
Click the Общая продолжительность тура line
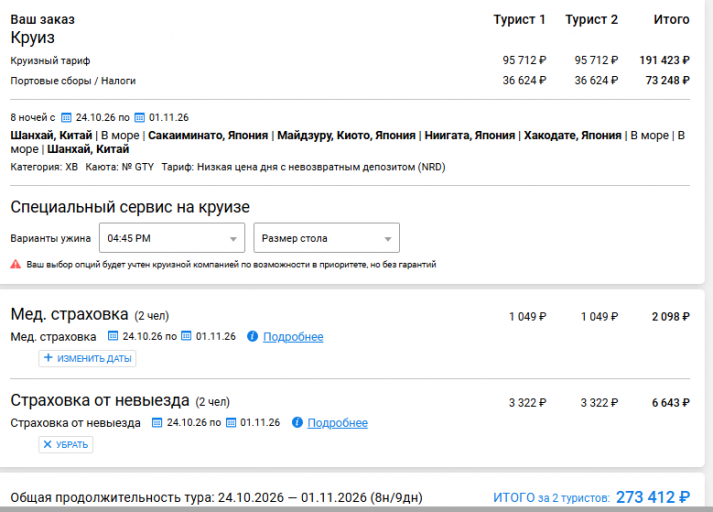click(x=216, y=497)
